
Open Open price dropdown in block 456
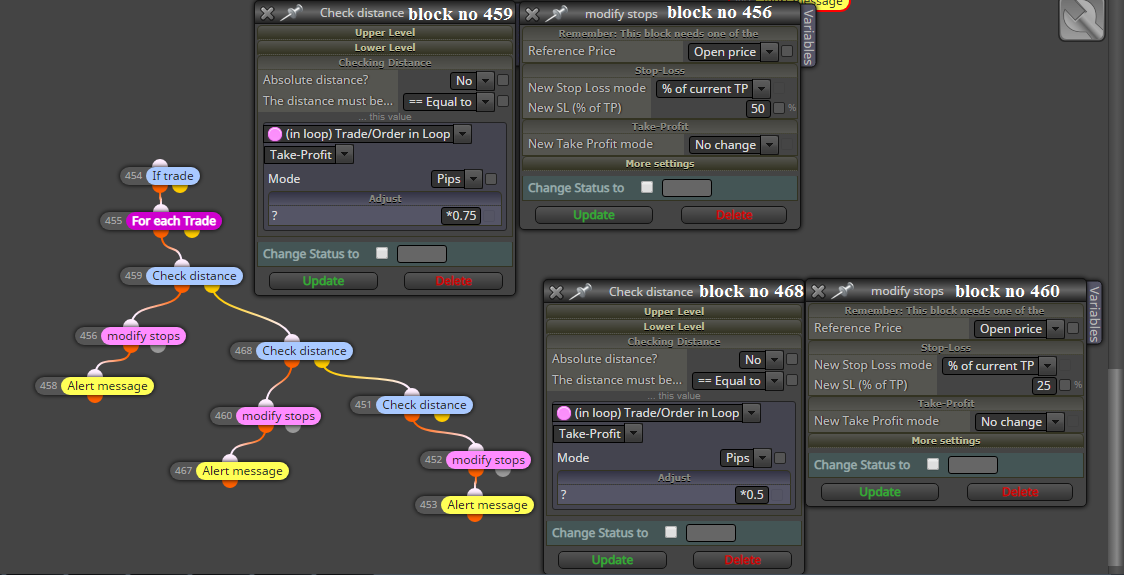coord(733,52)
